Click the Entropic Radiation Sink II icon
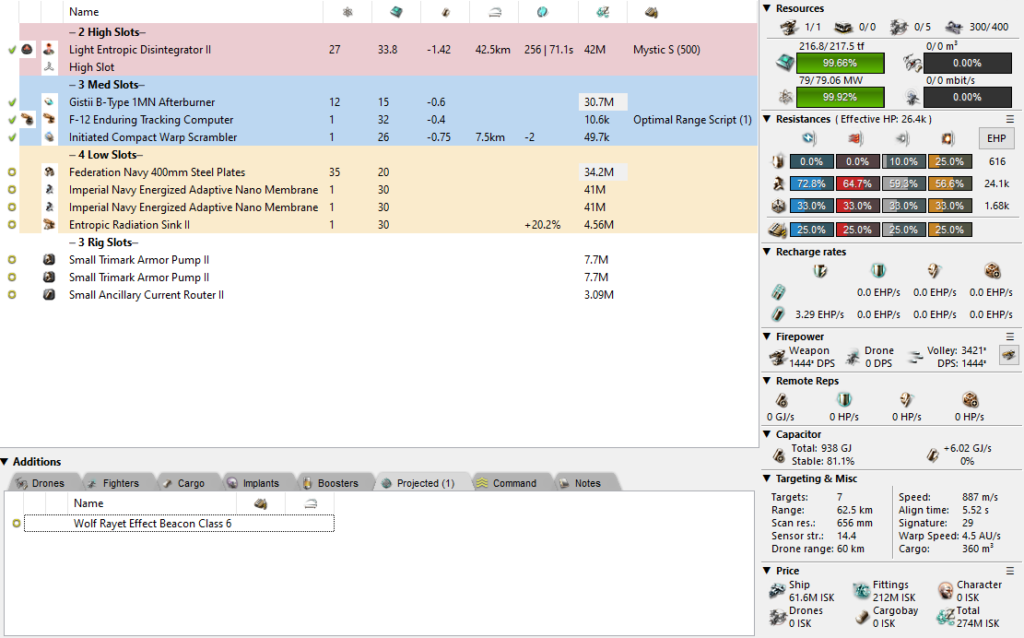Screen dimensions: 1024x638 coord(49,225)
